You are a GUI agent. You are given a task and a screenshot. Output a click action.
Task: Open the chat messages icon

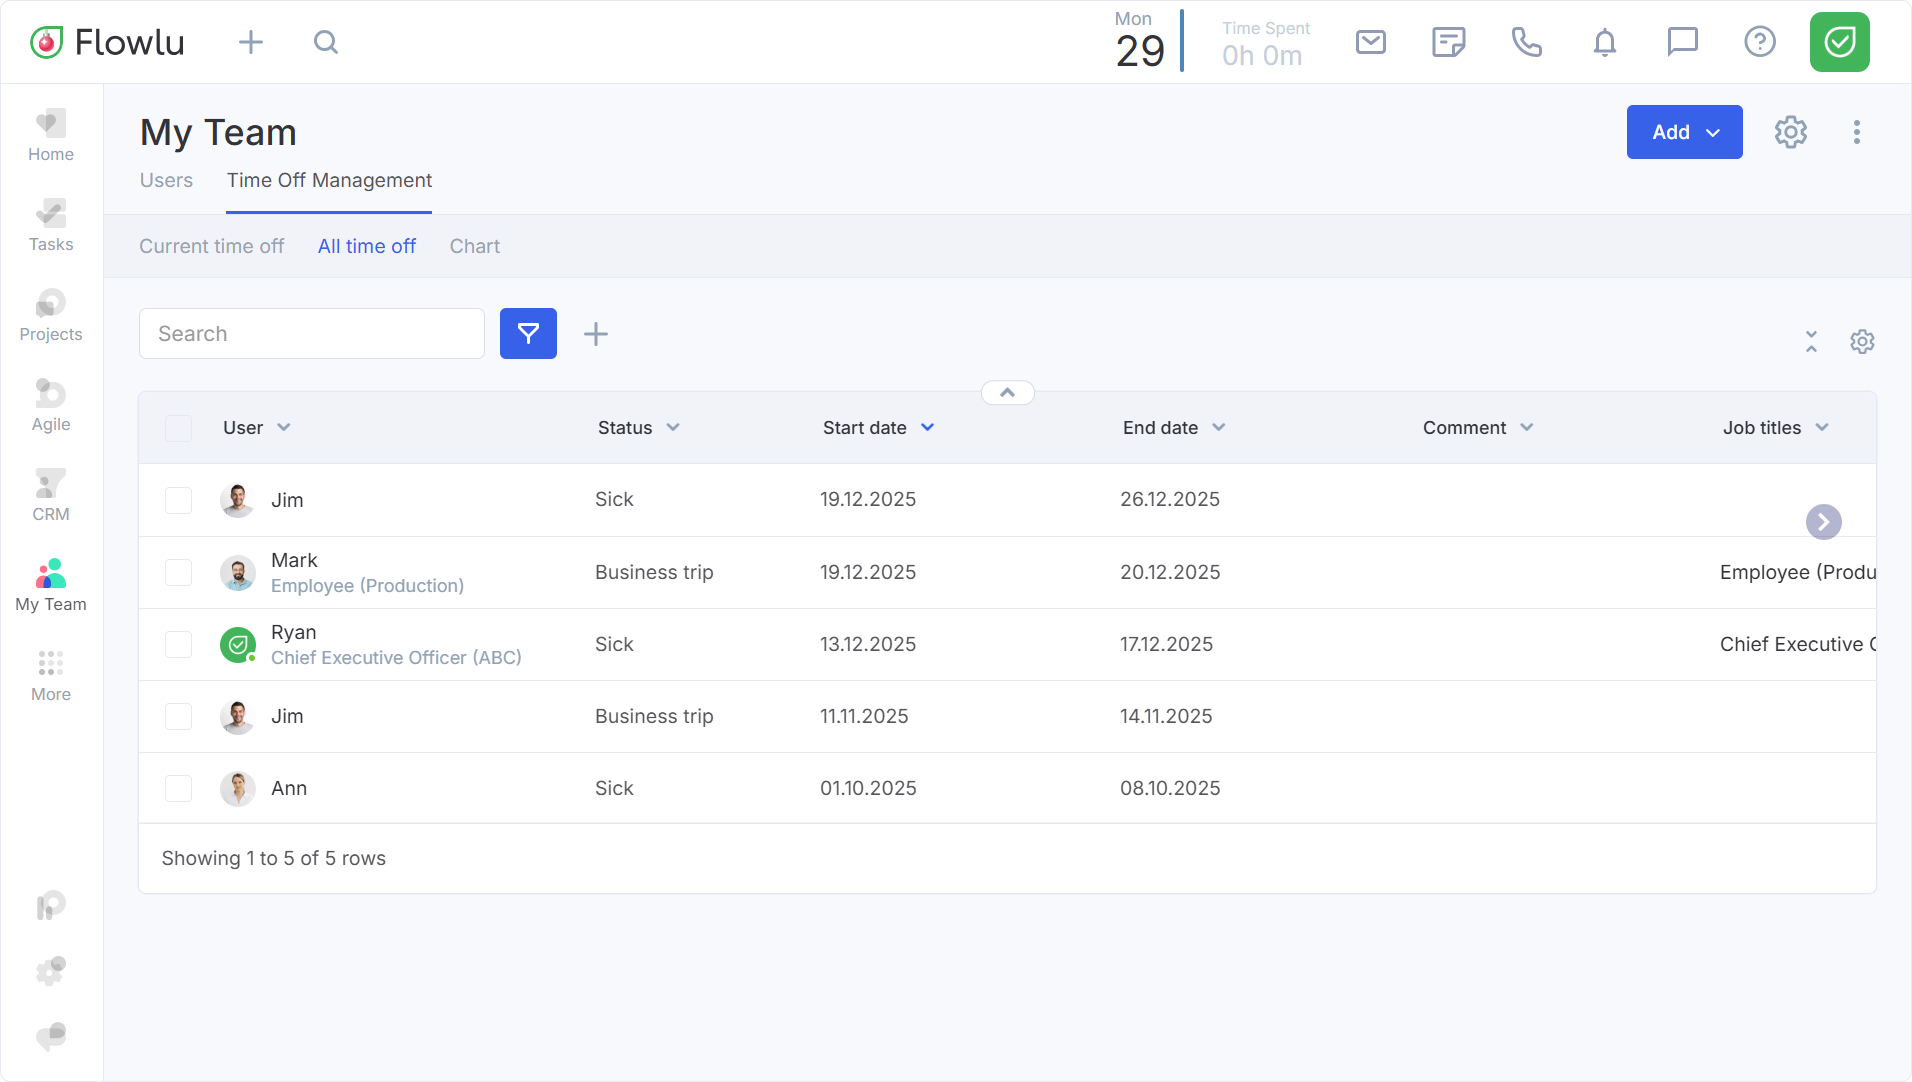pyautogui.click(x=1682, y=42)
